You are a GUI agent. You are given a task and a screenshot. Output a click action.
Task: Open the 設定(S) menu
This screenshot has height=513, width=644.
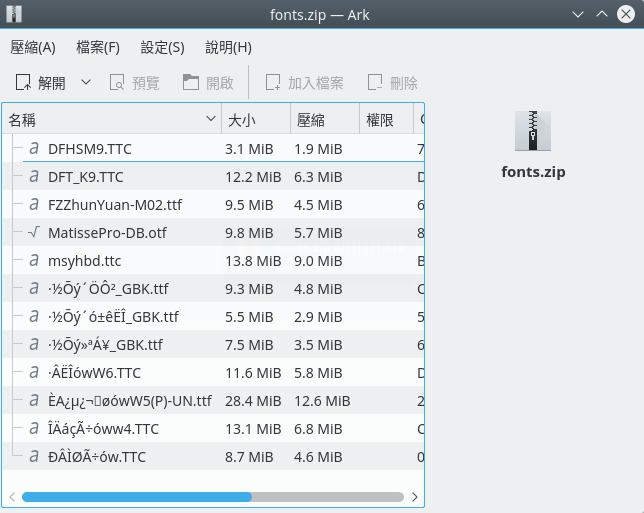click(x=162, y=47)
